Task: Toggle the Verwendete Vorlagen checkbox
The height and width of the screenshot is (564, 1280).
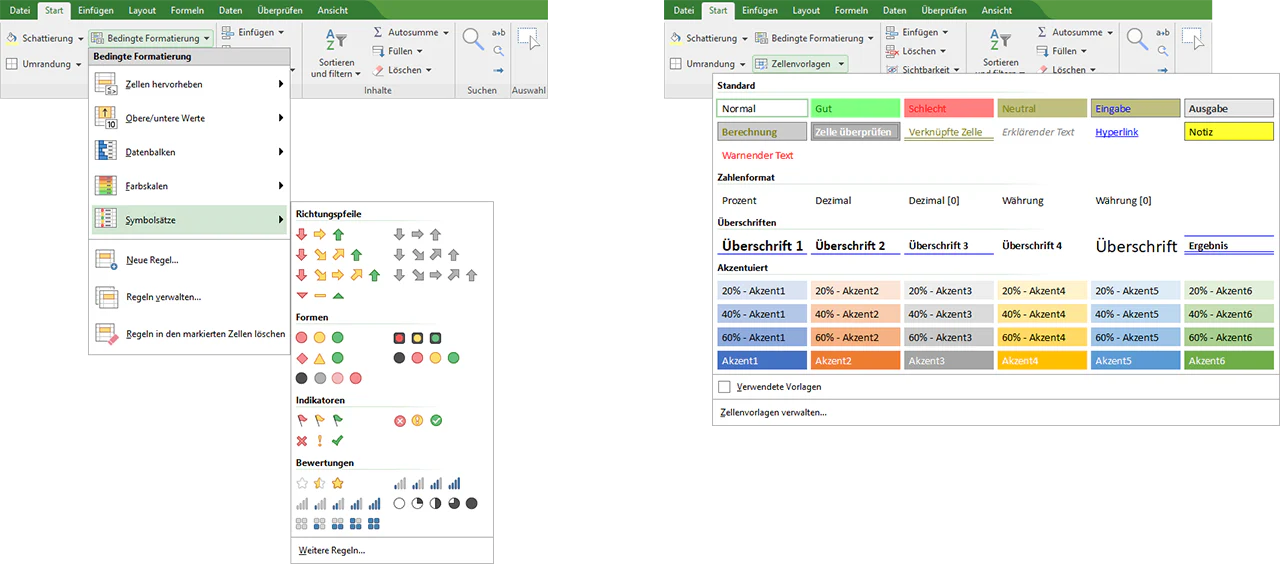Action: coord(724,386)
